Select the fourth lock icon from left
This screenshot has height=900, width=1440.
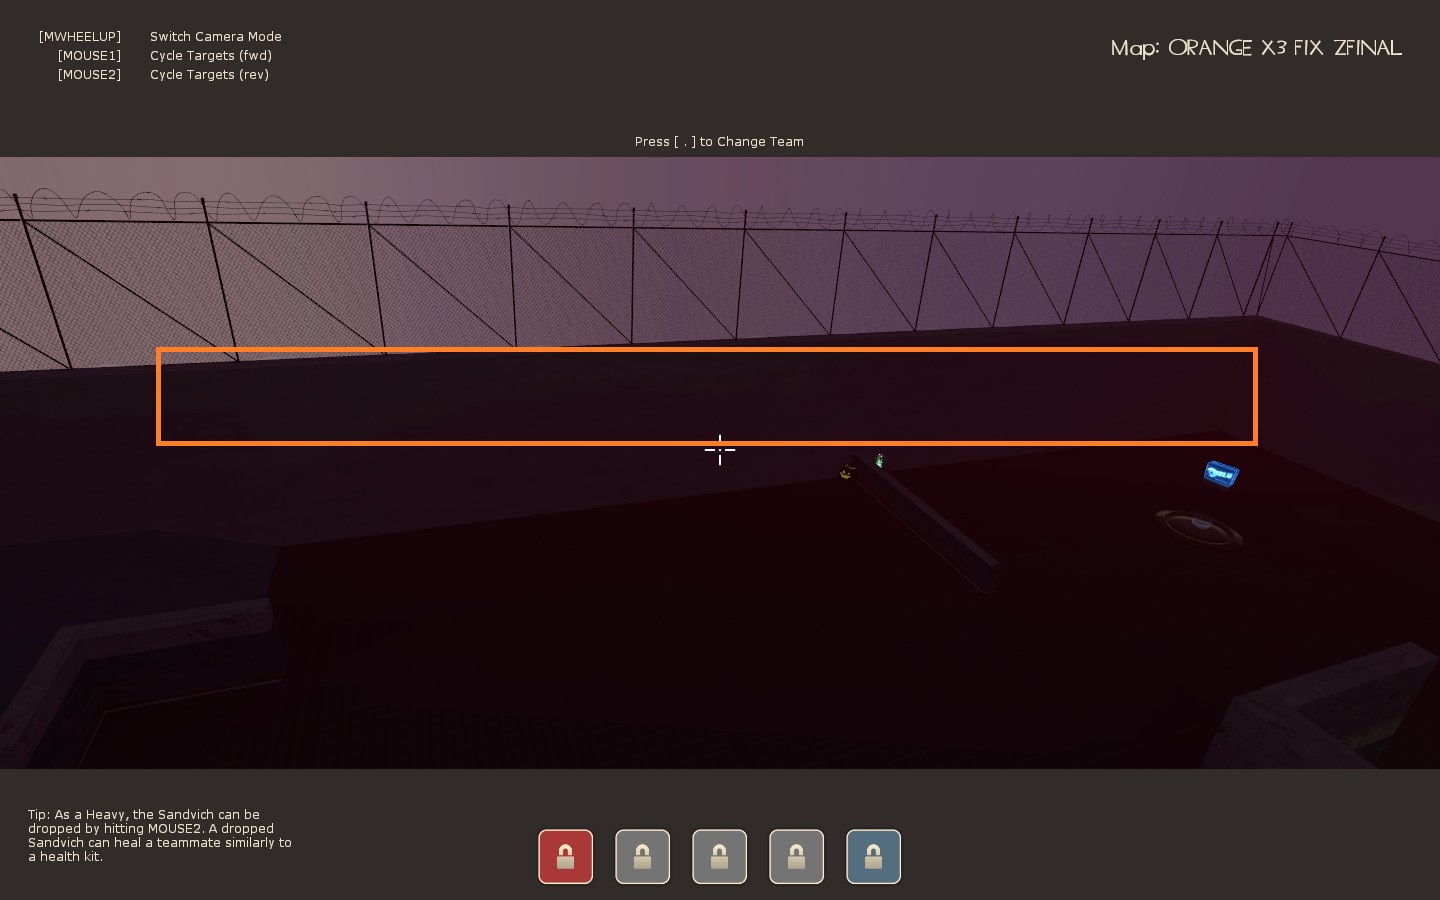tap(796, 857)
